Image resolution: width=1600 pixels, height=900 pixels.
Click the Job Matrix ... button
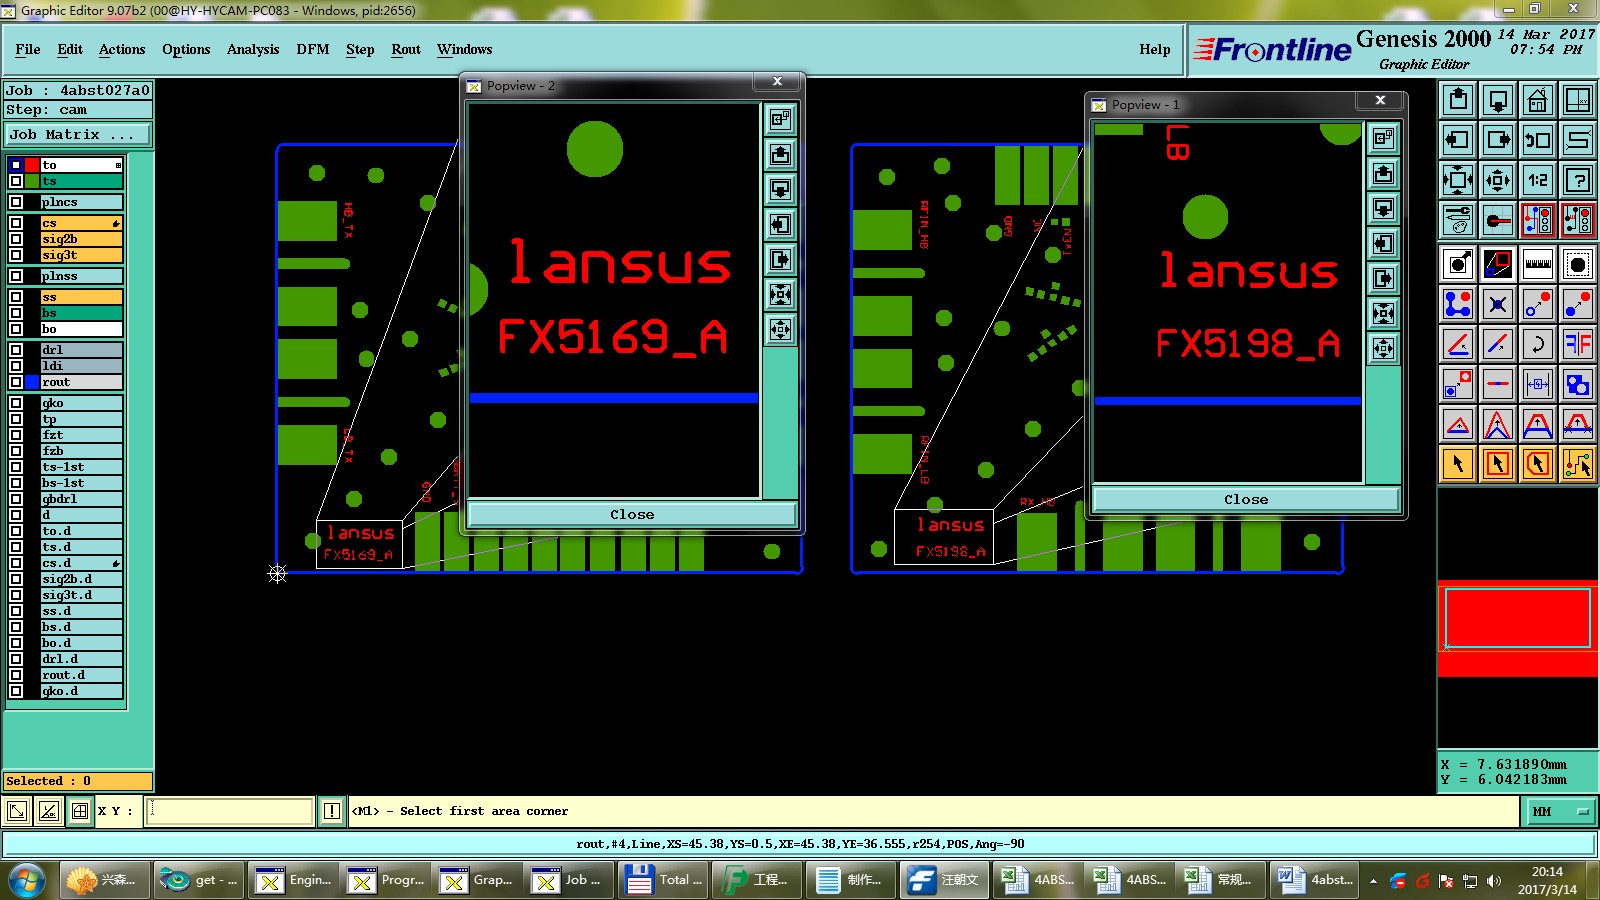pyautogui.click(x=79, y=134)
